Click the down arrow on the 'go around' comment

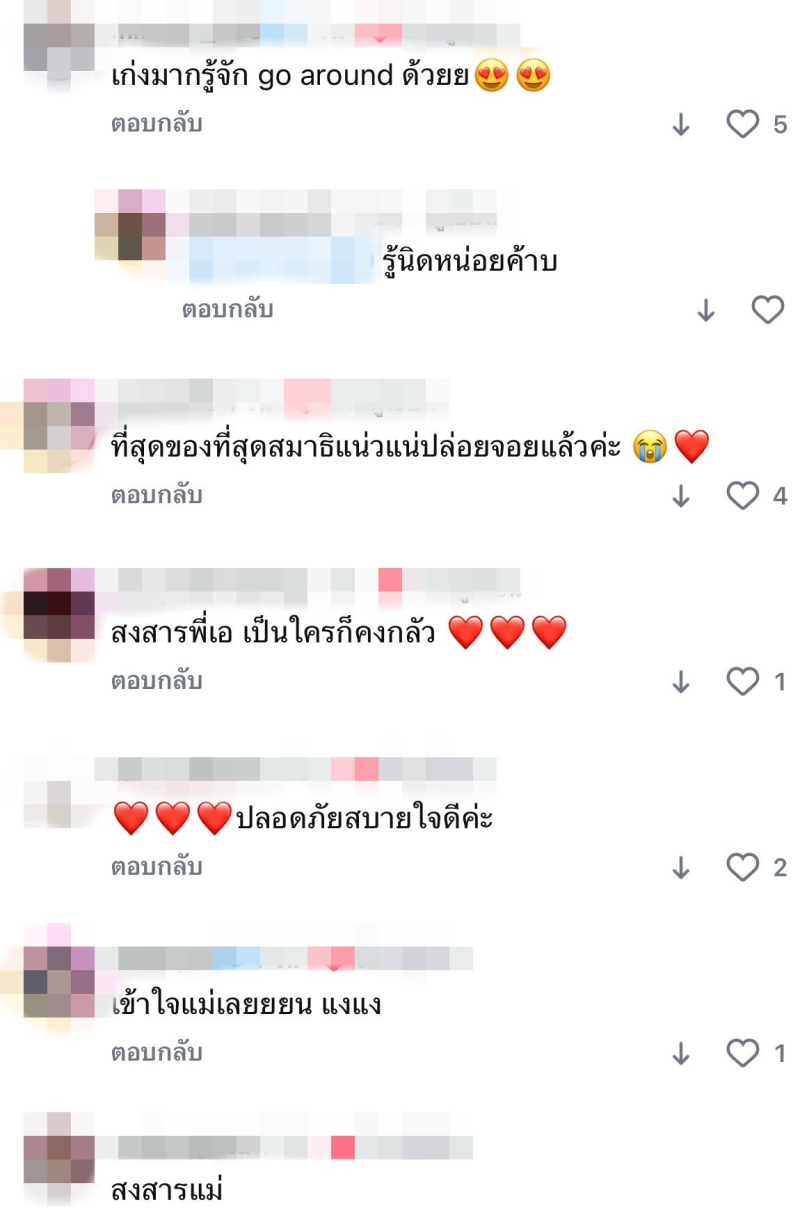click(681, 125)
